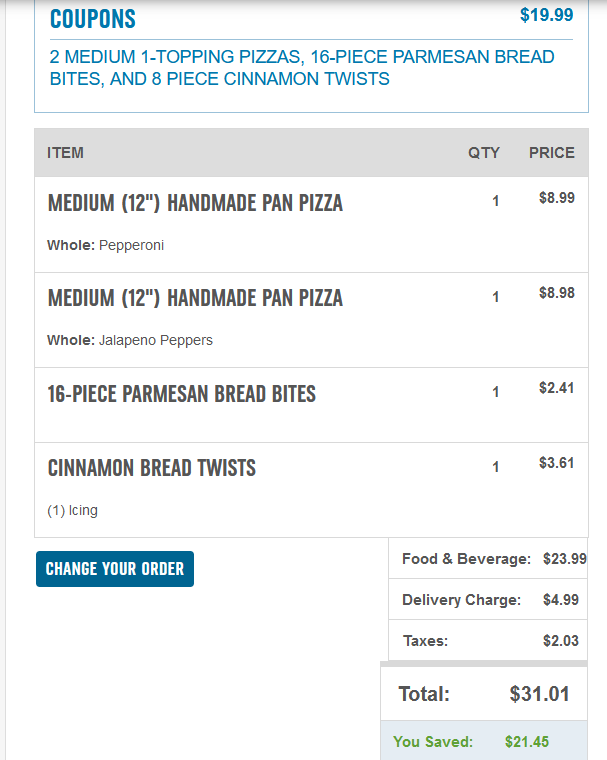Click the Icing option text
The height and width of the screenshot is (760, 607).
[x=72, y=511]
